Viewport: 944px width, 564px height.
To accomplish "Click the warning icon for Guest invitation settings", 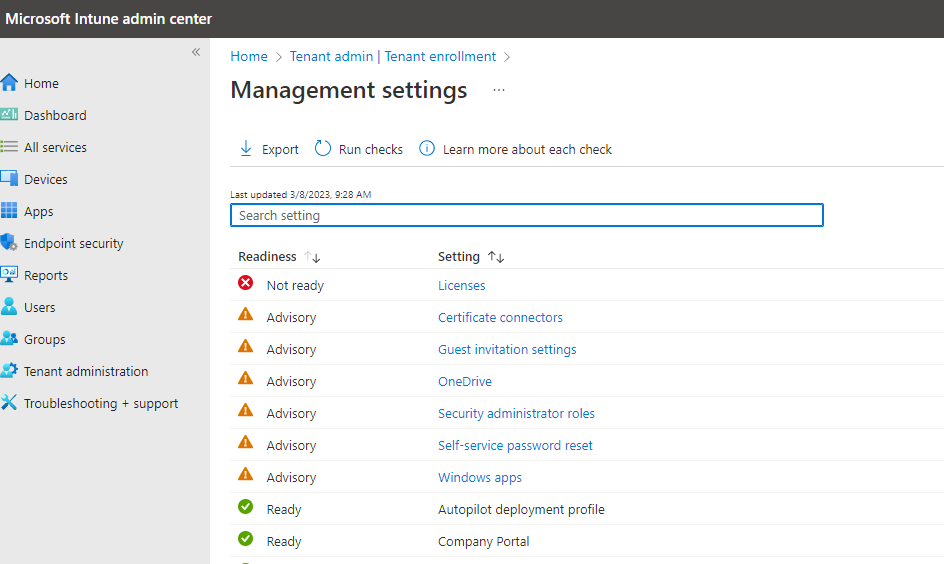I will coord(246,346).
